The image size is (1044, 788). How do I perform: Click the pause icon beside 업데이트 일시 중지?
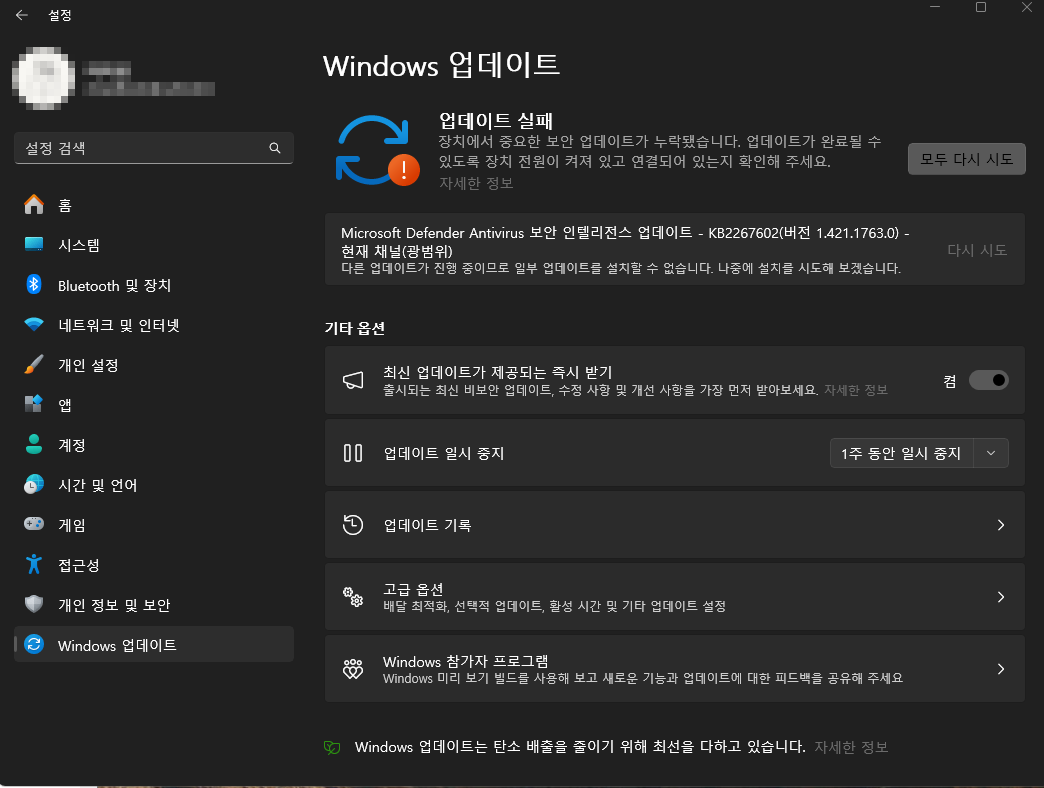[x=353, y=453]
